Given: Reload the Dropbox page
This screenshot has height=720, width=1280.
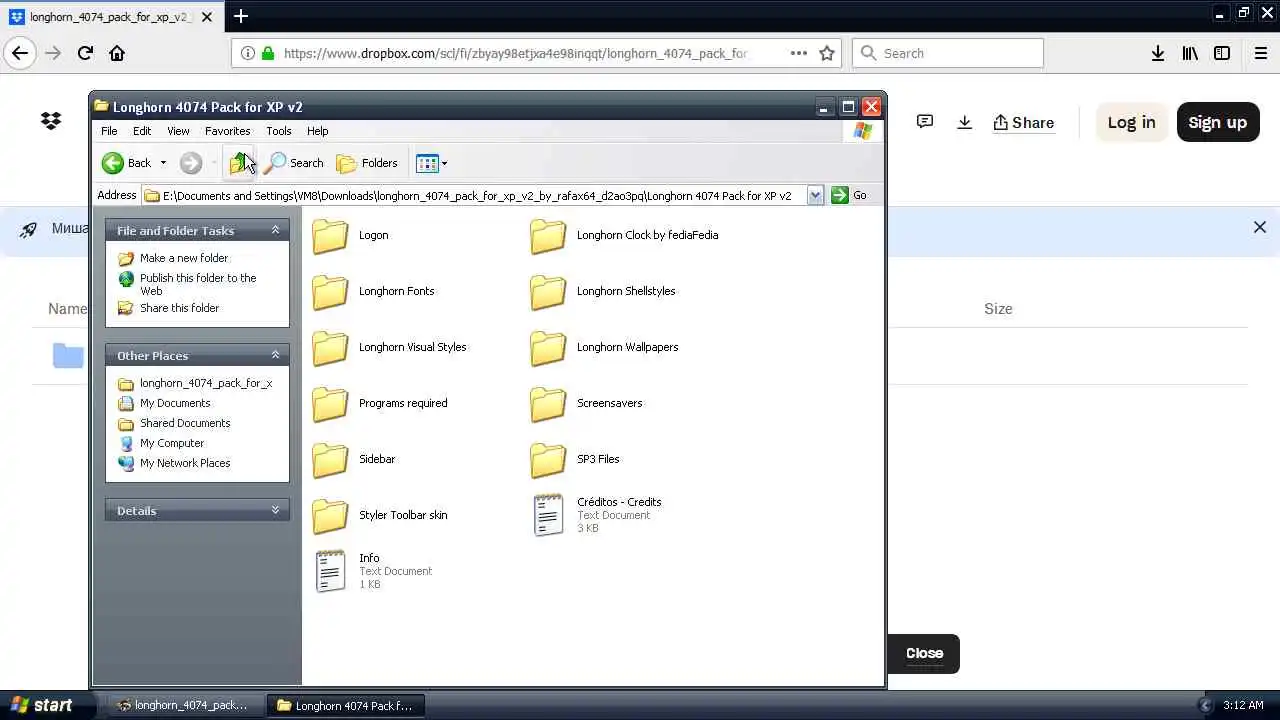Looking at the screenshot, I should pyautogui.click(x=85, y=53).
